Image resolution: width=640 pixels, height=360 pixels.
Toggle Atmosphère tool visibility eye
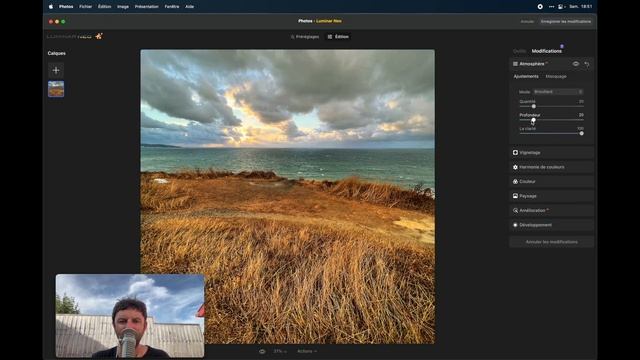coord(576,64)
